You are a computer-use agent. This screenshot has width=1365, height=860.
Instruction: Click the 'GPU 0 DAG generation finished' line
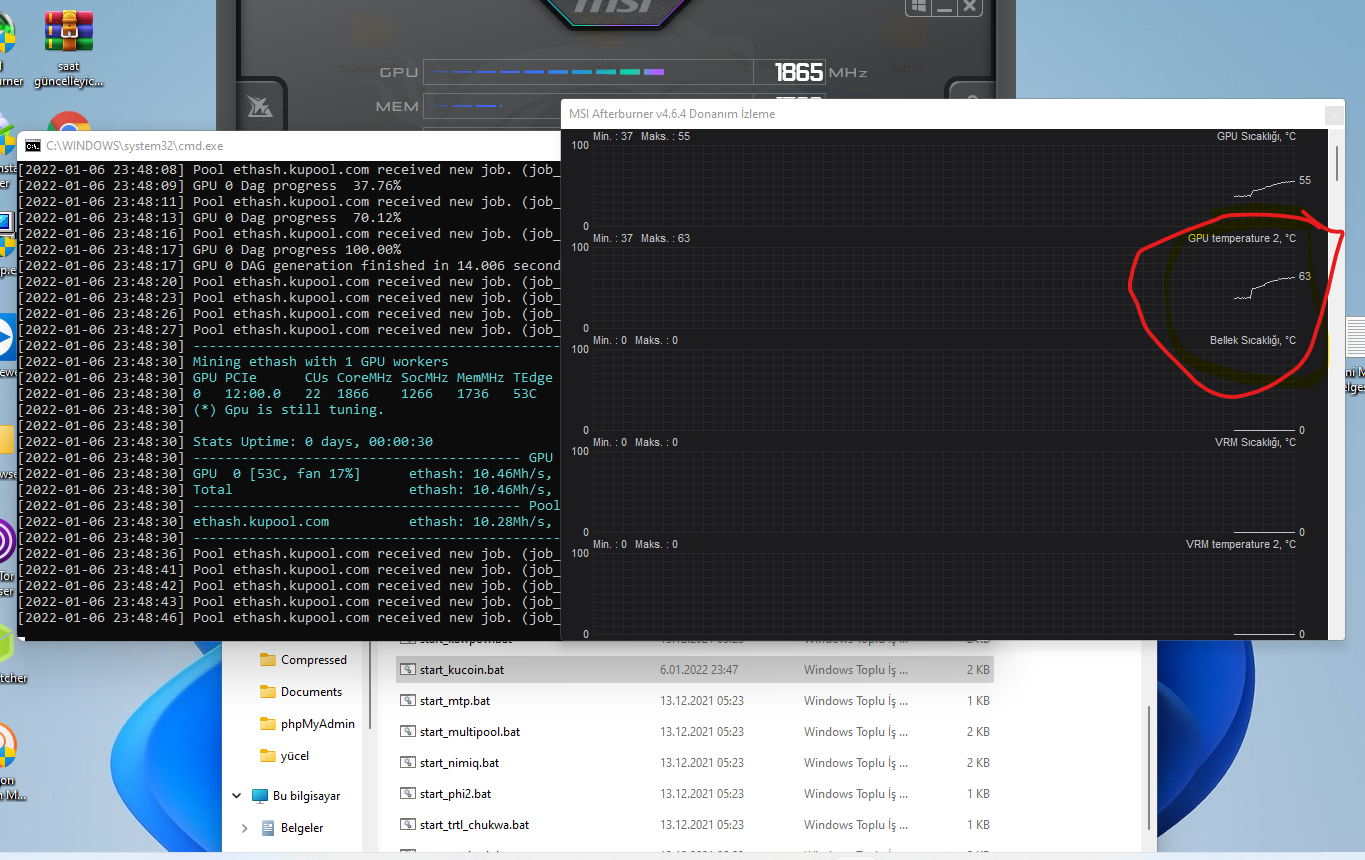point(376,266)
